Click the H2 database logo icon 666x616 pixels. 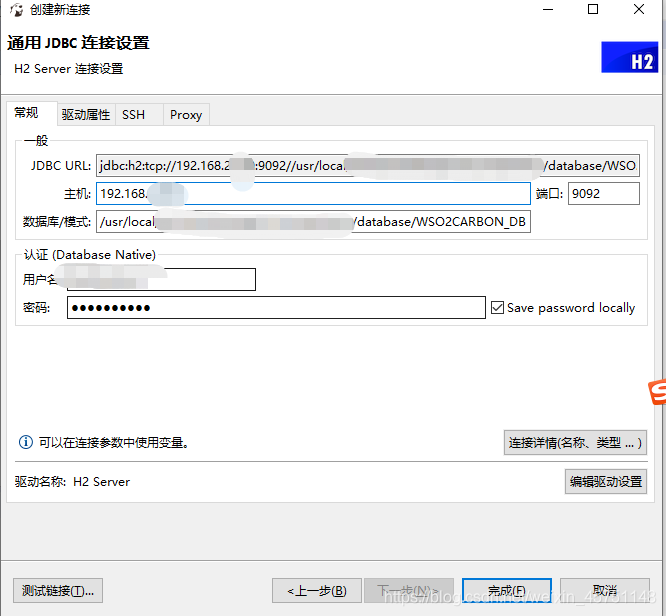tap(629, 57)
